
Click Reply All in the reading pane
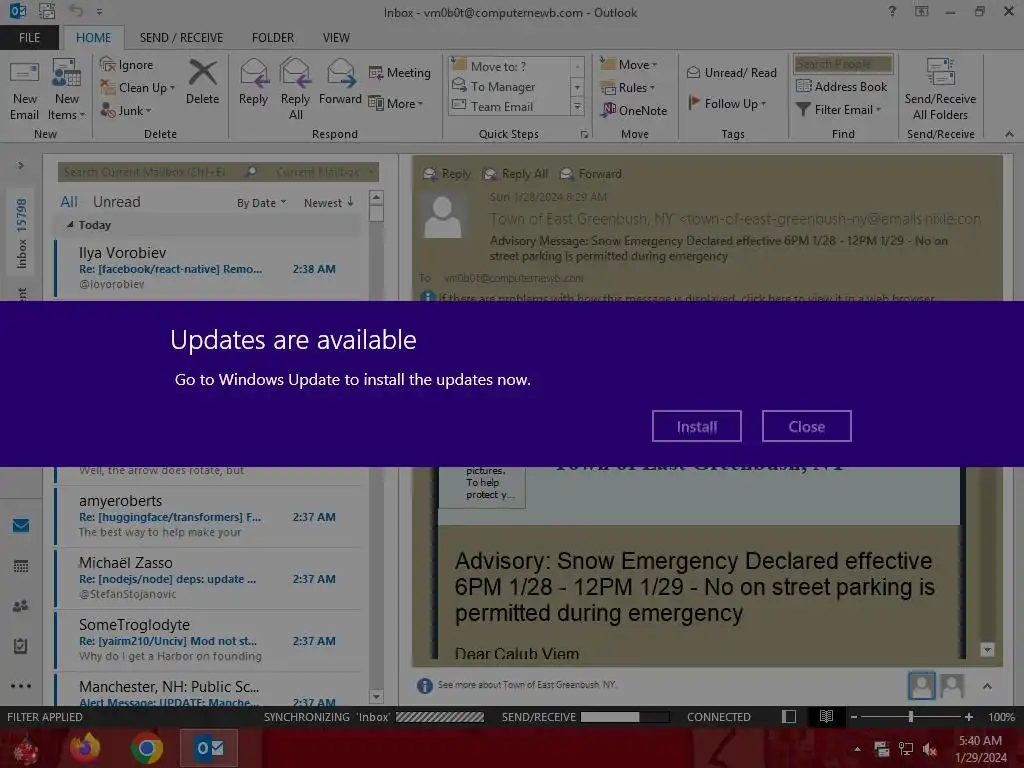pos(515,174)
